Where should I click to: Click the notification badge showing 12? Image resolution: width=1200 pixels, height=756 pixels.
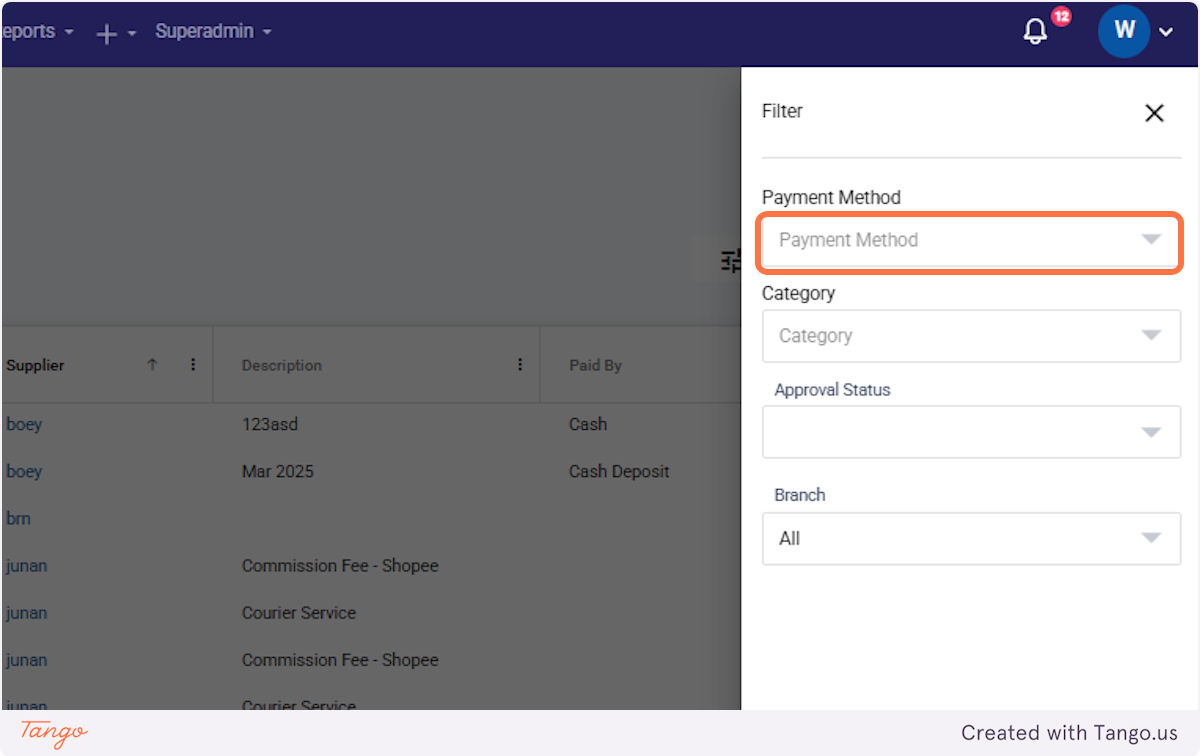point(1061,16)
